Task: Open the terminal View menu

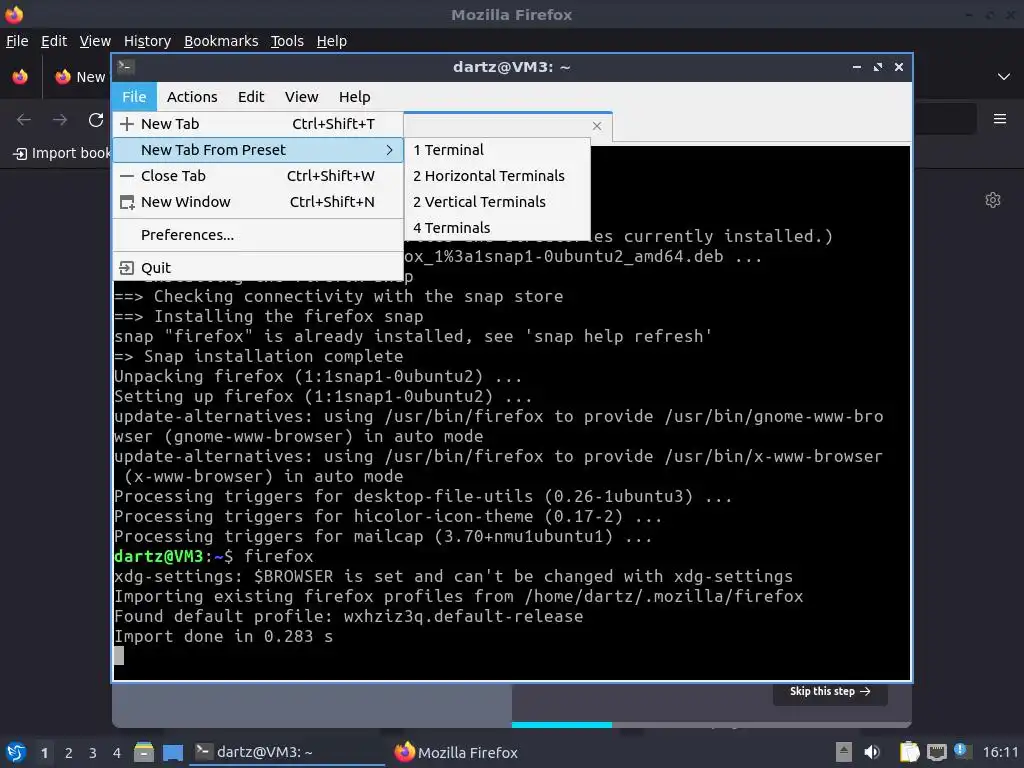Action: click(x=301, y=97)
